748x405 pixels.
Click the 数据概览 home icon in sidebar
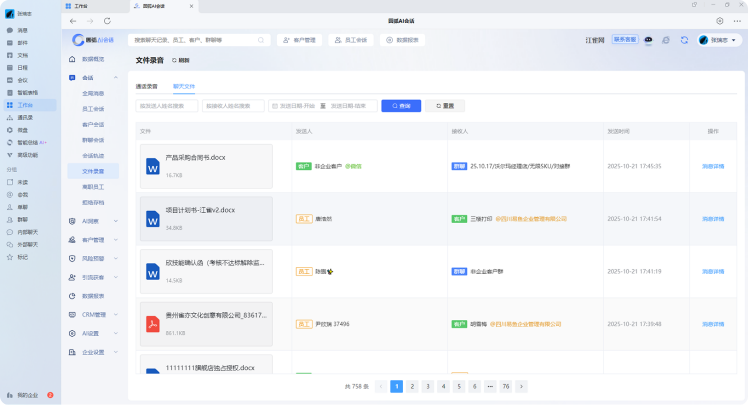[72, 60]
